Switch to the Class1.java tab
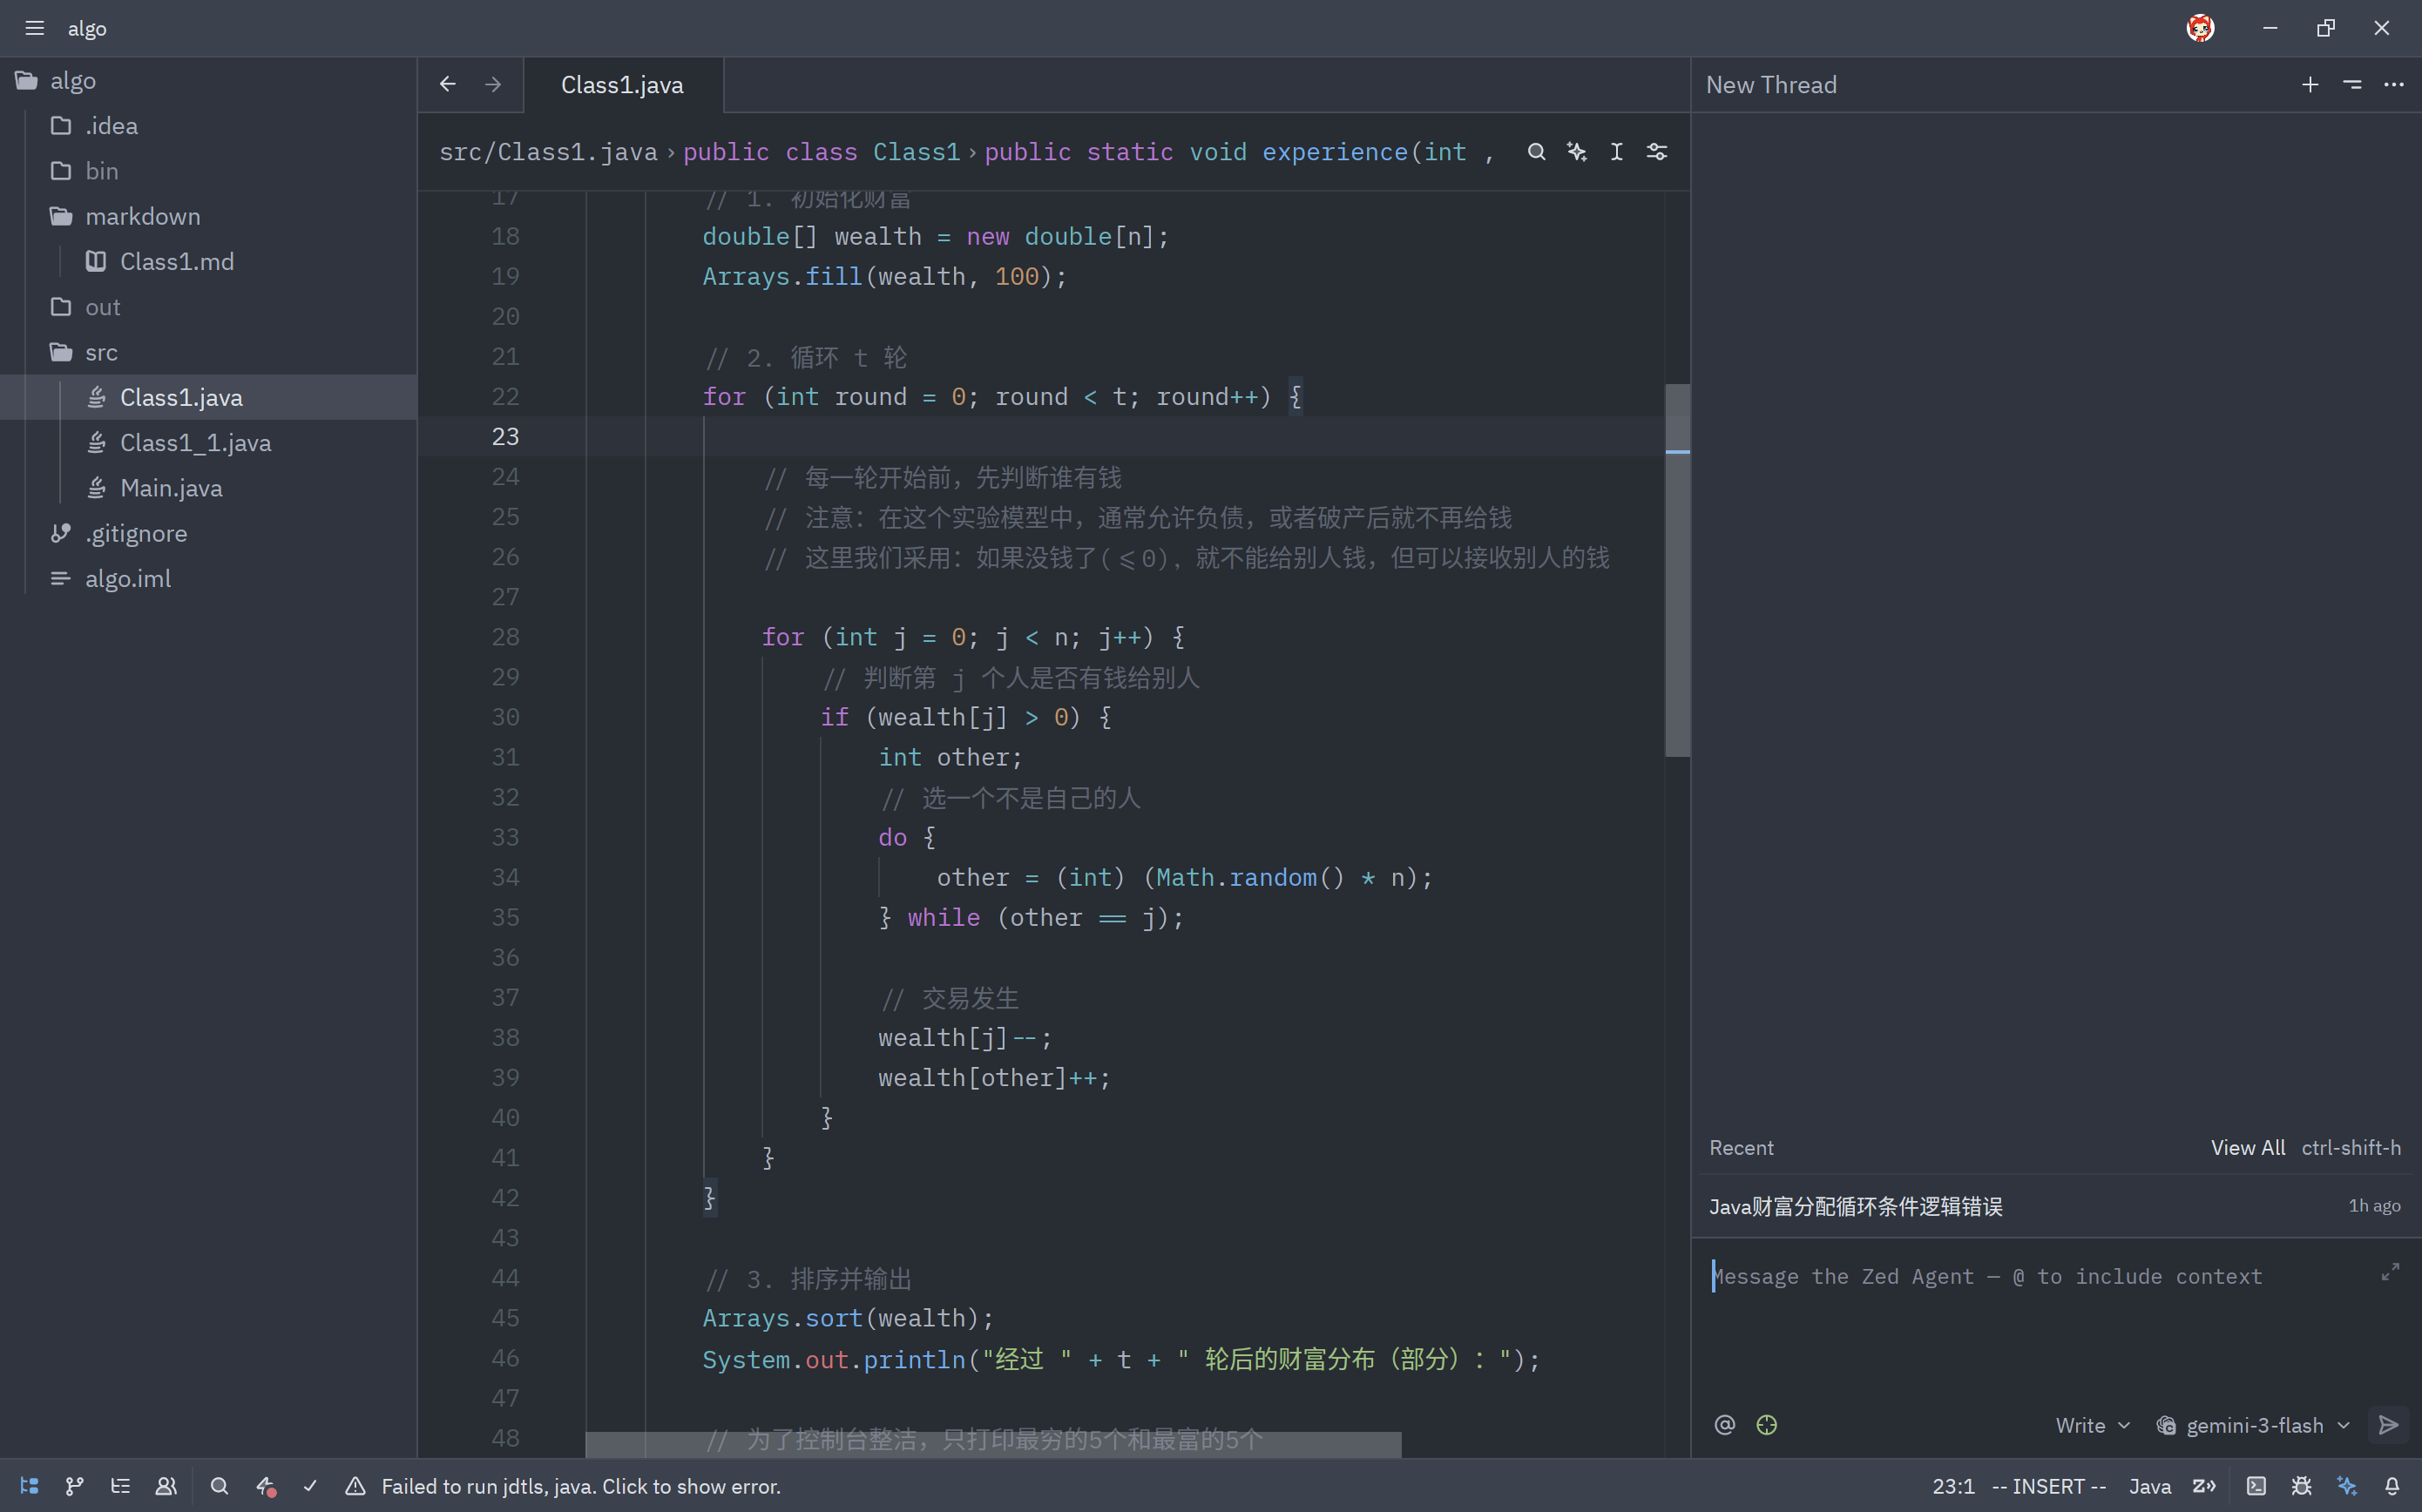The height and width of the screenshot is (1512, 2422). [x=622, y=85]
